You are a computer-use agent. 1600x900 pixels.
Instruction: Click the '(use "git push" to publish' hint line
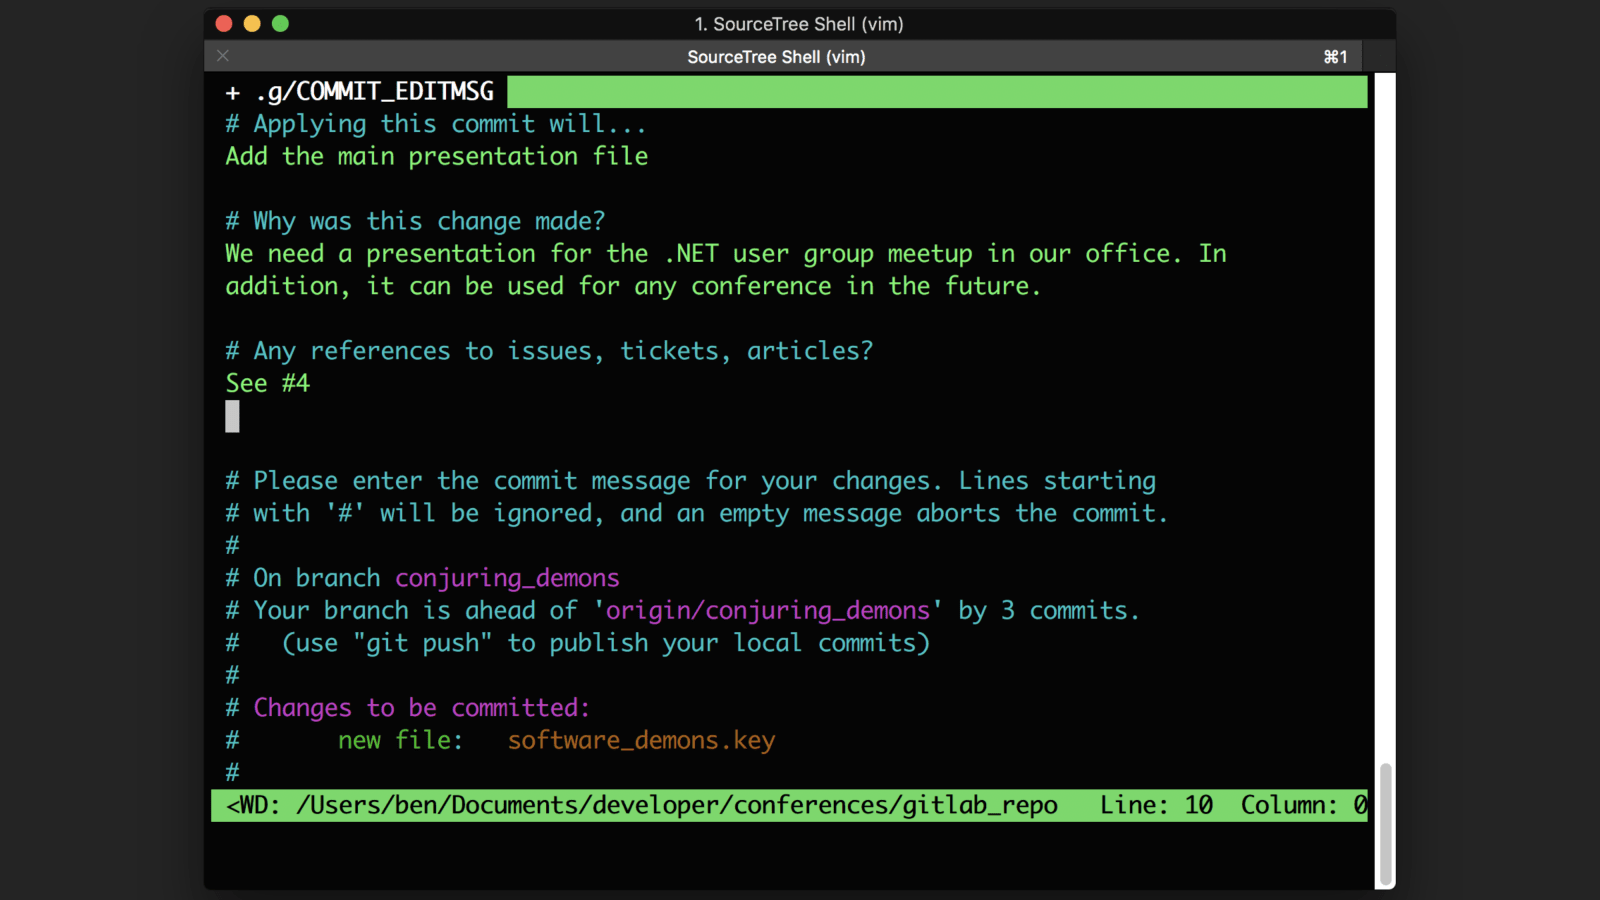[x=606, y=643]
